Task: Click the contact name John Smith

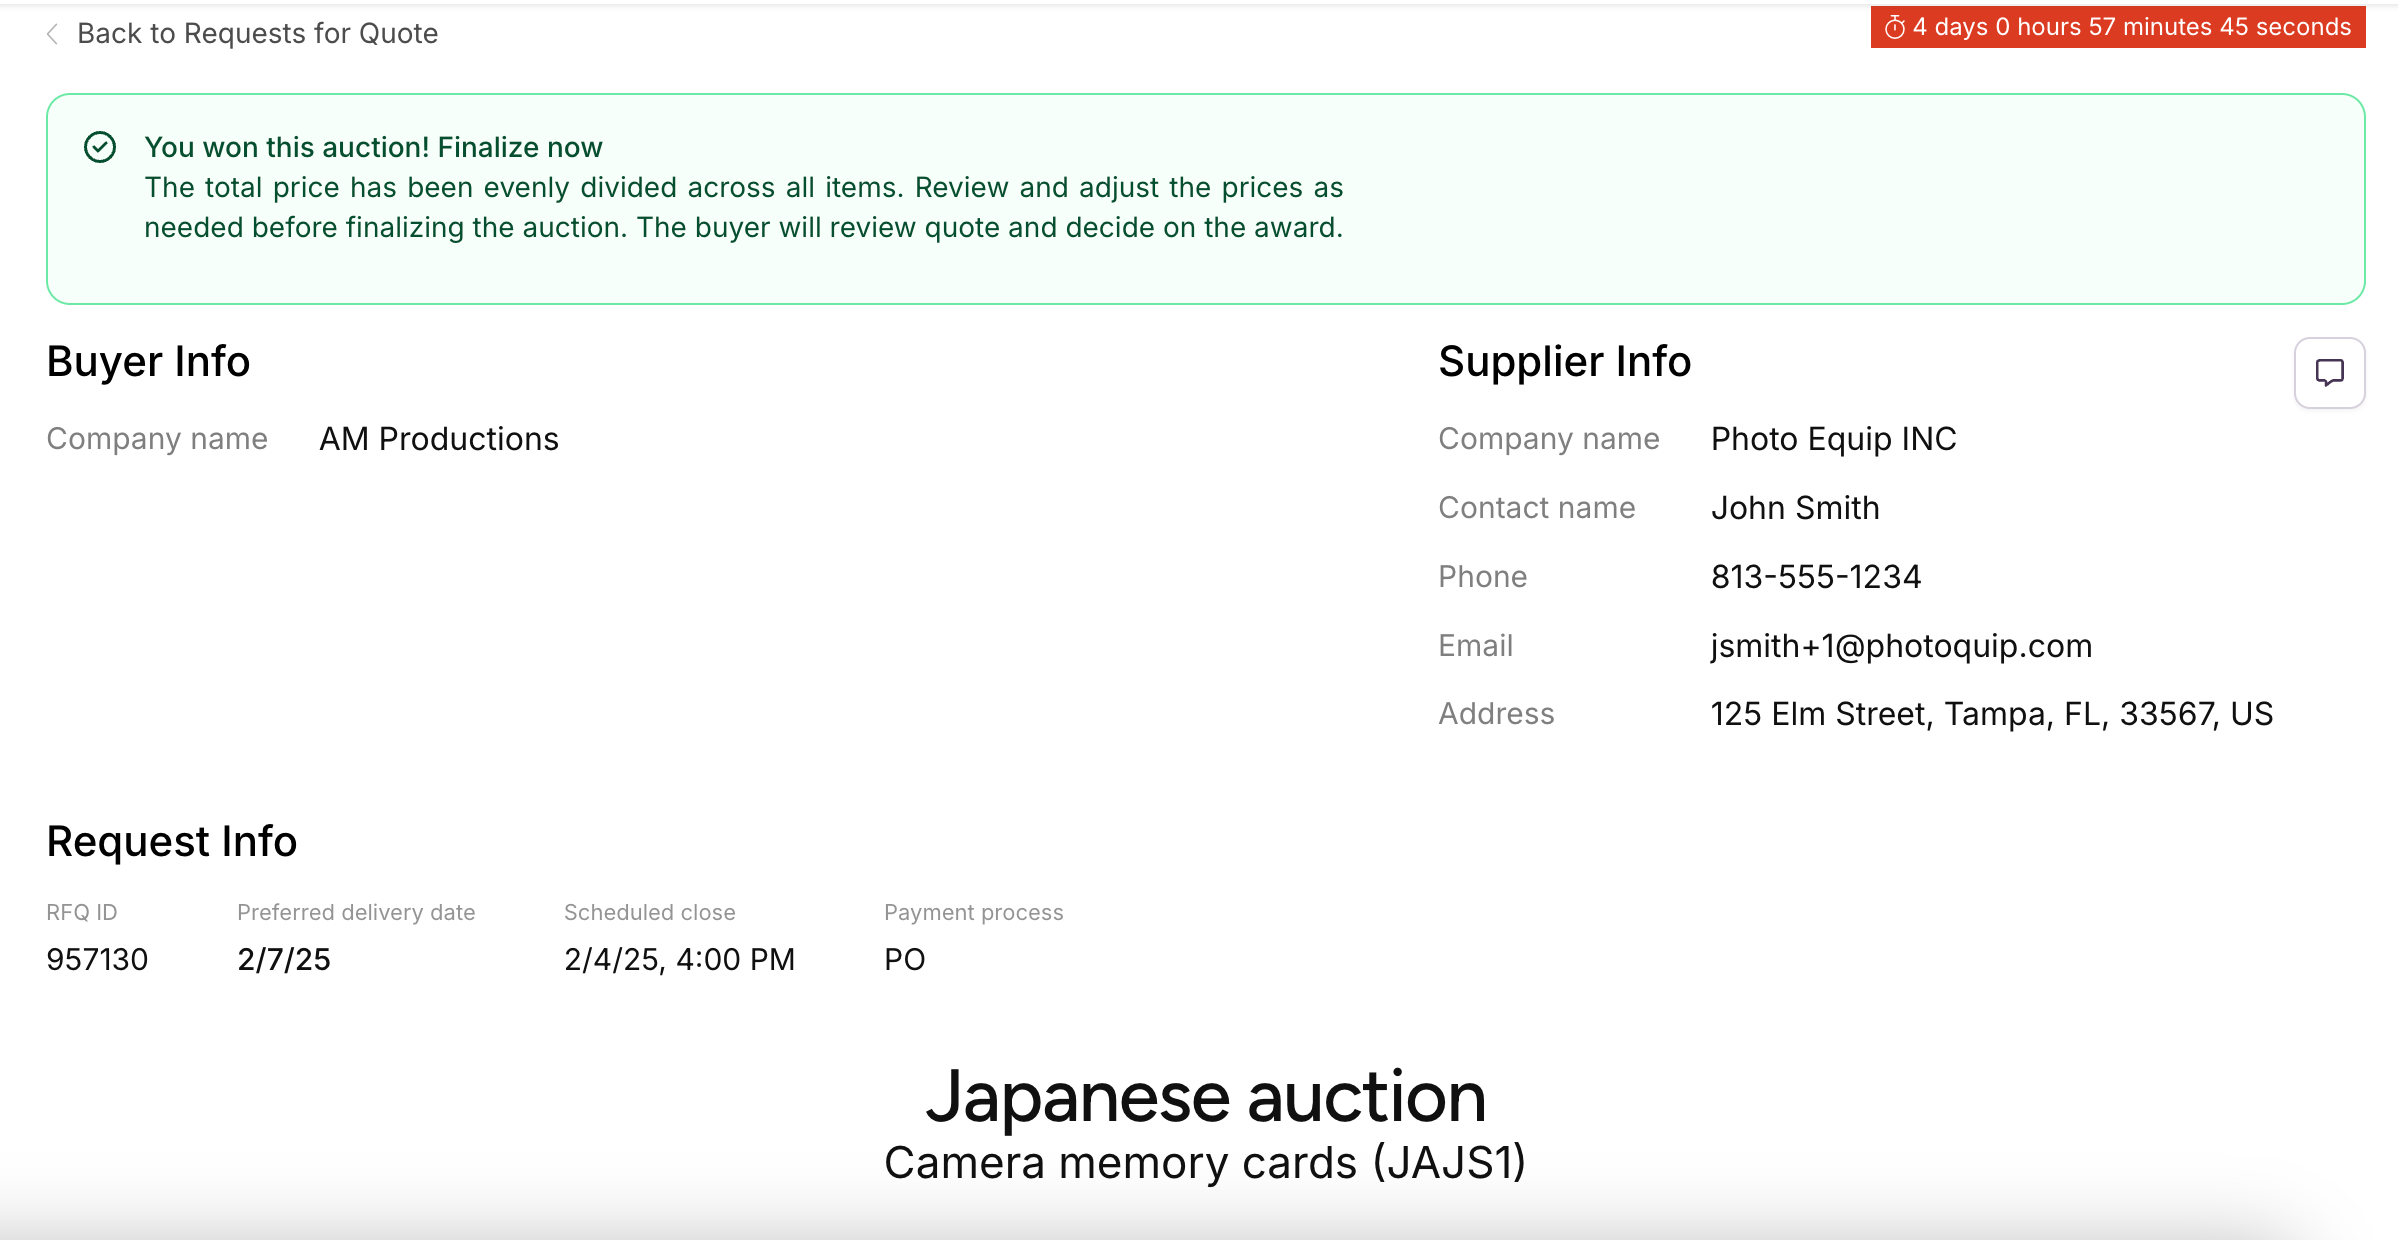Action: coord(1795,508)
